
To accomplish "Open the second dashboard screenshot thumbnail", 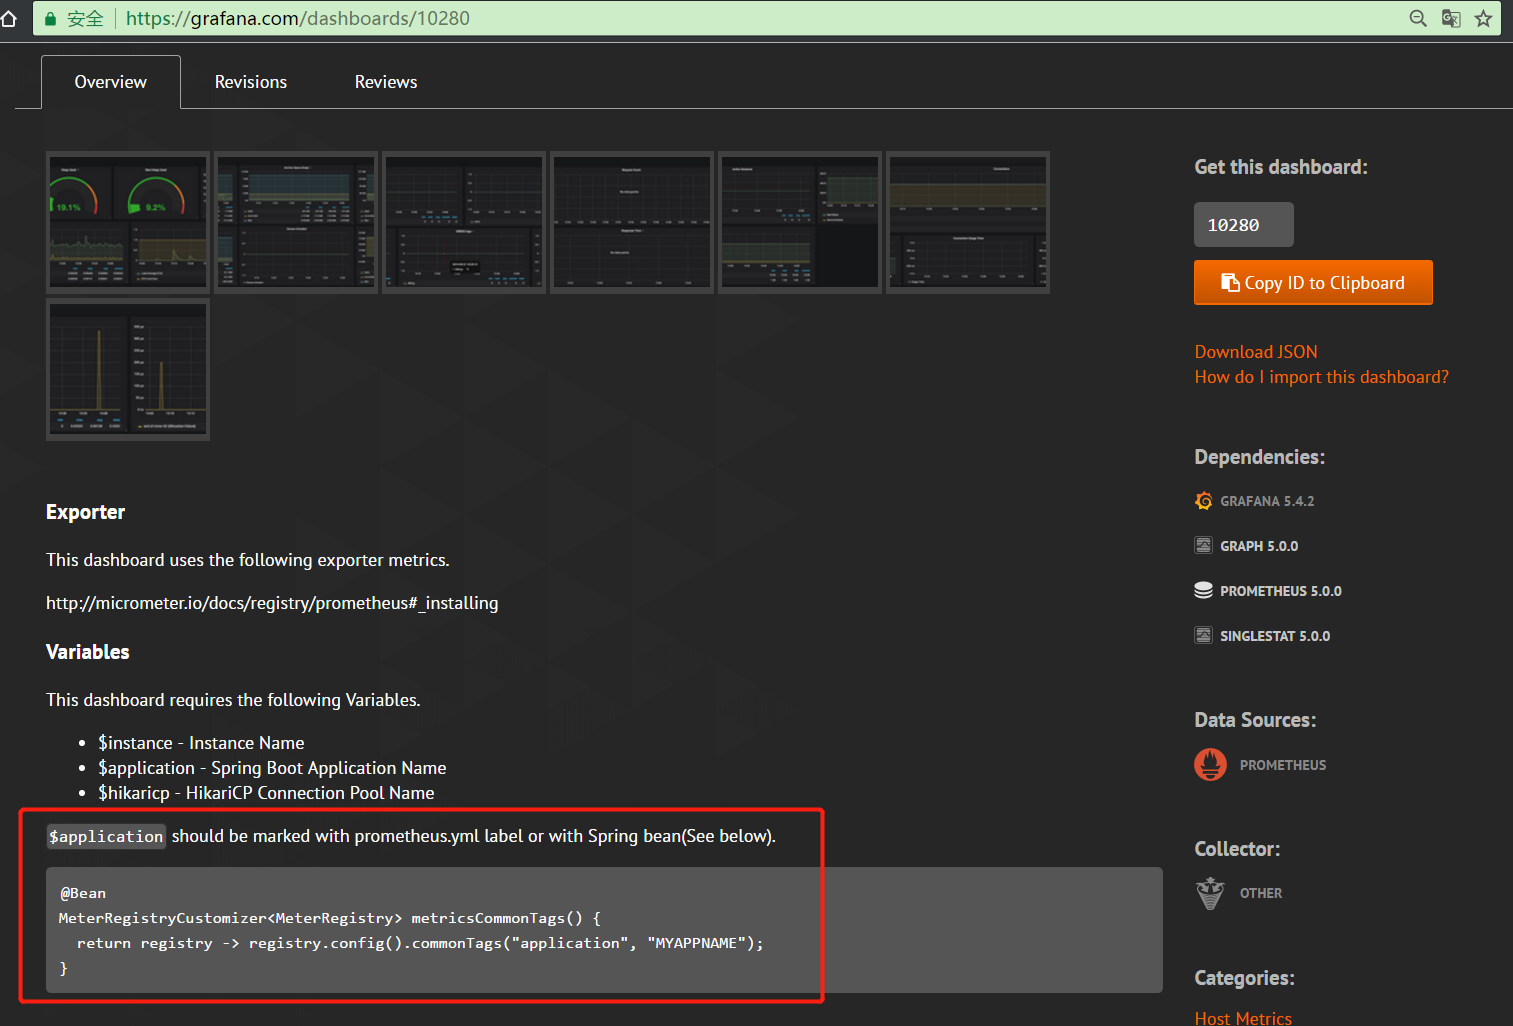I will pyautogui.click(x=296, y=222).
